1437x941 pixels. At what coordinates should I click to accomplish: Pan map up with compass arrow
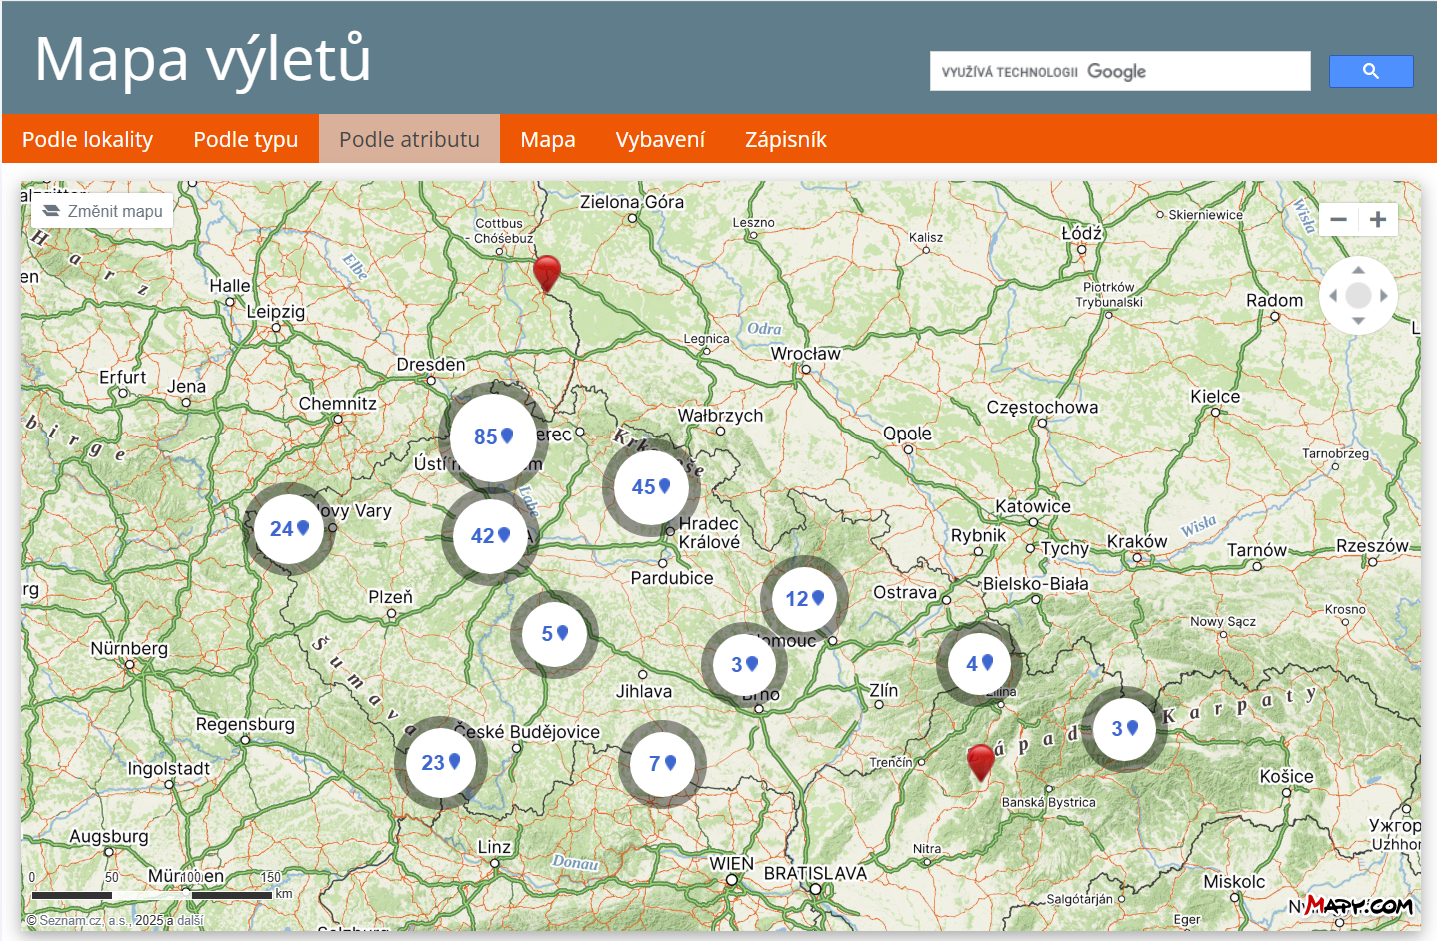point(1358,270)
